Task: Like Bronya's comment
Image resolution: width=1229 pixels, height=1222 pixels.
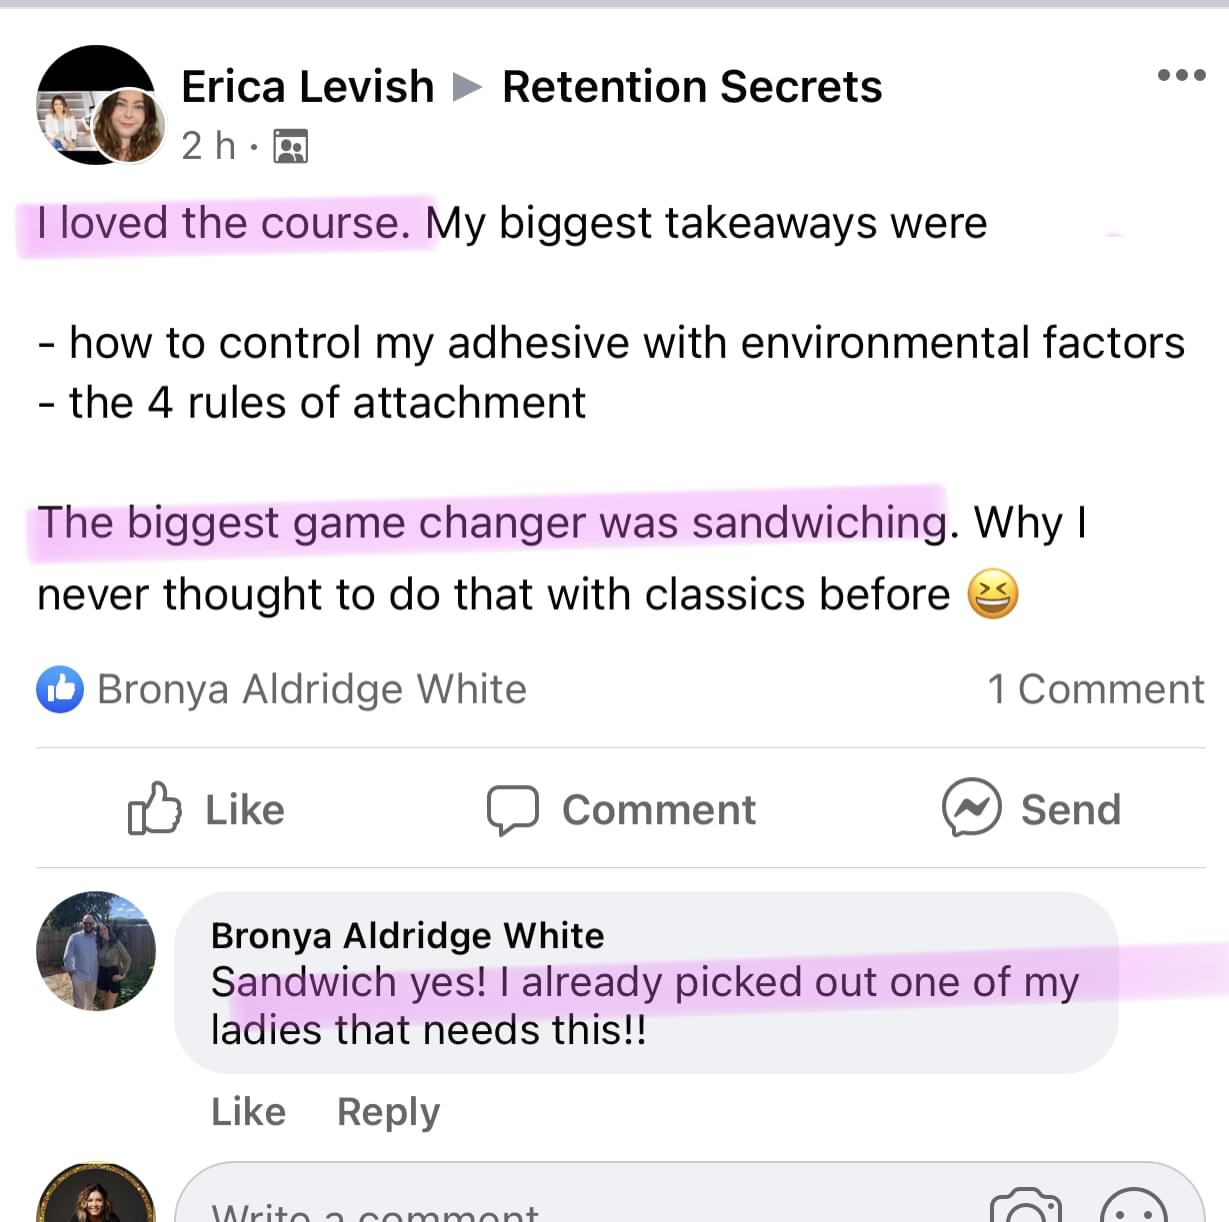Action: pyautogui.click(x=248, y=1111)
